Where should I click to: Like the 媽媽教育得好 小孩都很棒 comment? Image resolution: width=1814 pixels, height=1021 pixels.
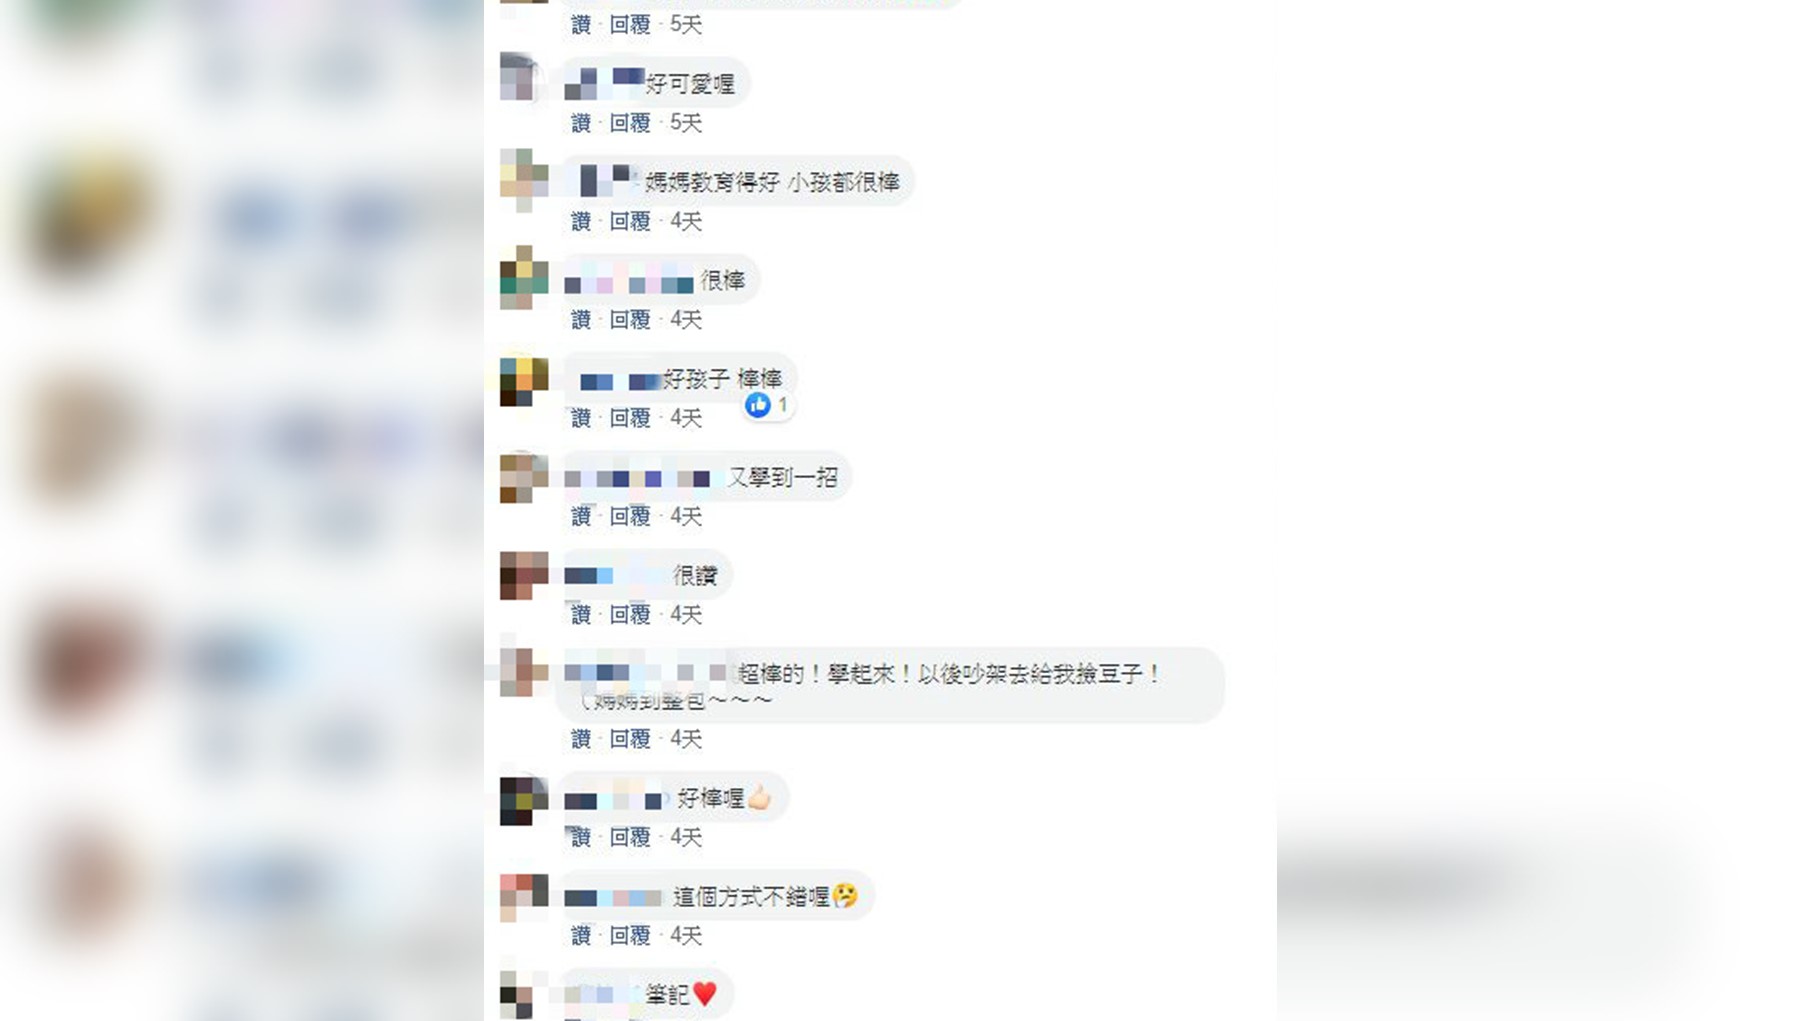tap(581, 221)
